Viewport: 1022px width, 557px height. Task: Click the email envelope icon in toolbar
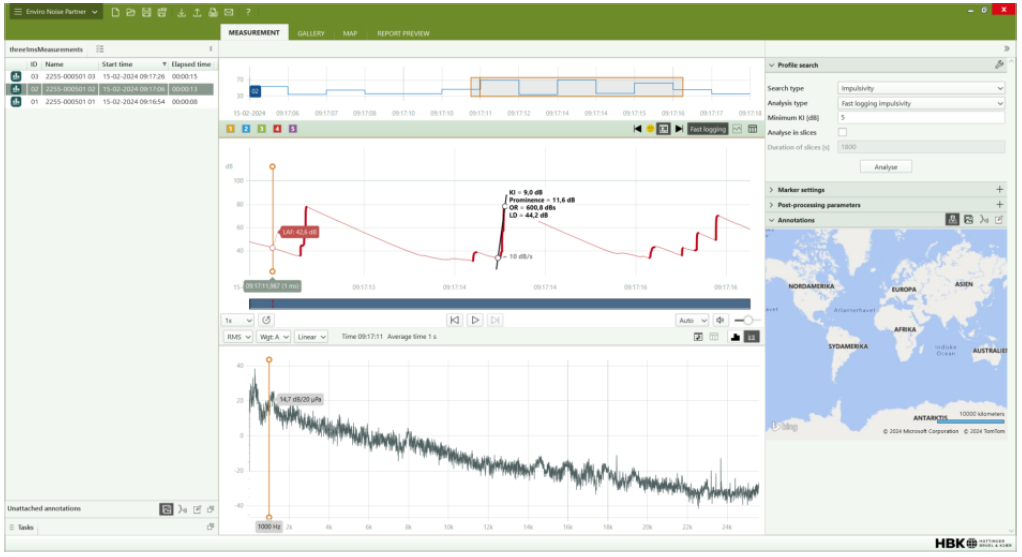click(x=229, y=12)
